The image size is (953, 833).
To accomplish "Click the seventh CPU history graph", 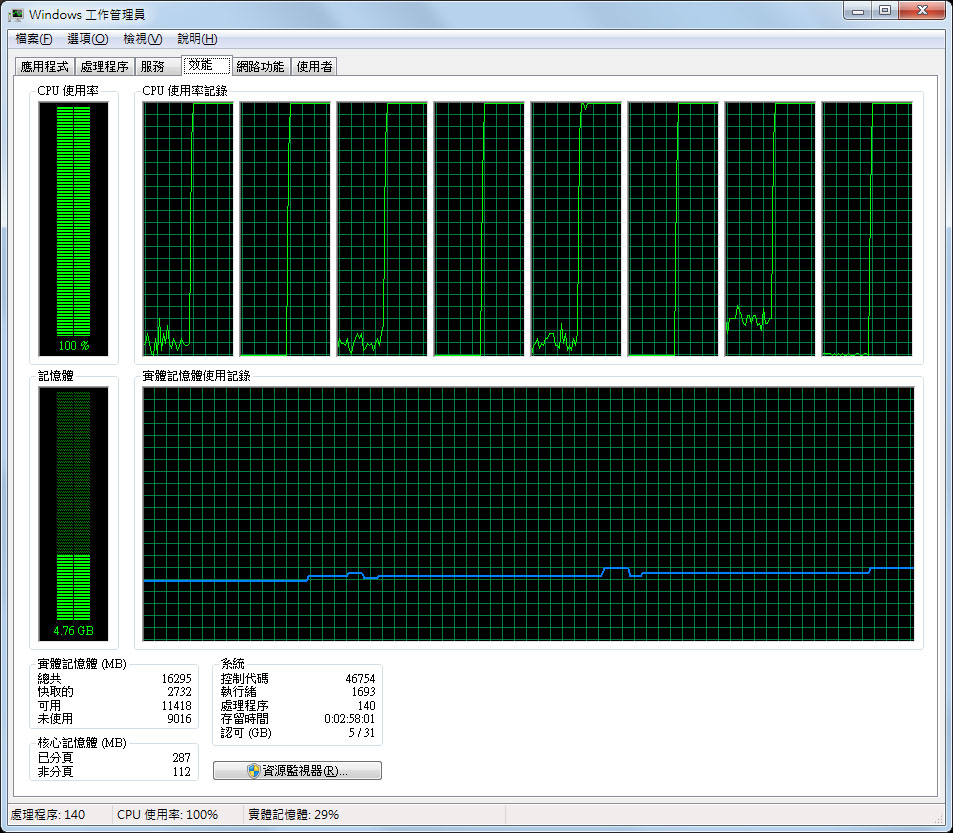I will tap(770, 228).
